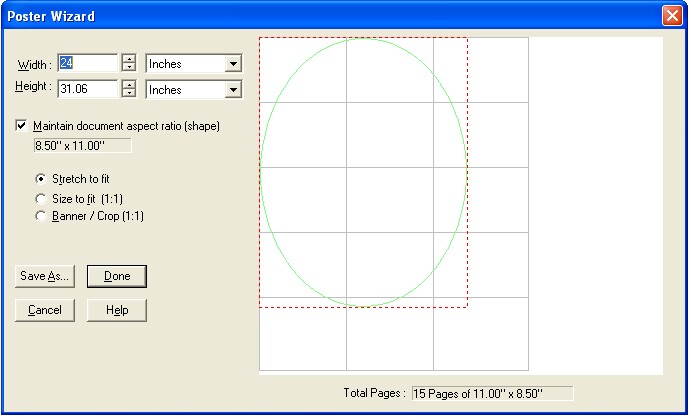The width and height of the screenshot is (691, 419).
Task: Increase Height with the up spinner arrow
Action: pyautogui.click(x=129, y=84)
